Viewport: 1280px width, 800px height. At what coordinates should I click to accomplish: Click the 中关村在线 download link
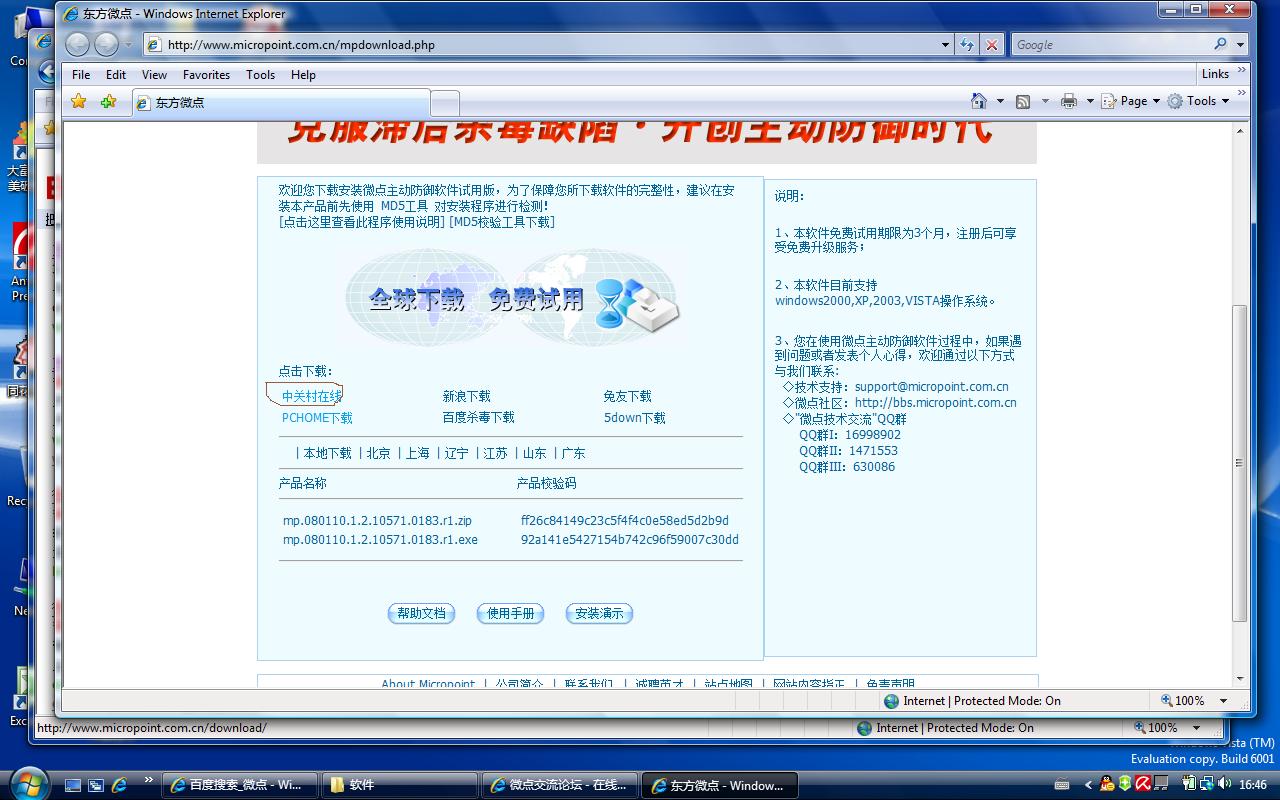tap(311, 397)
